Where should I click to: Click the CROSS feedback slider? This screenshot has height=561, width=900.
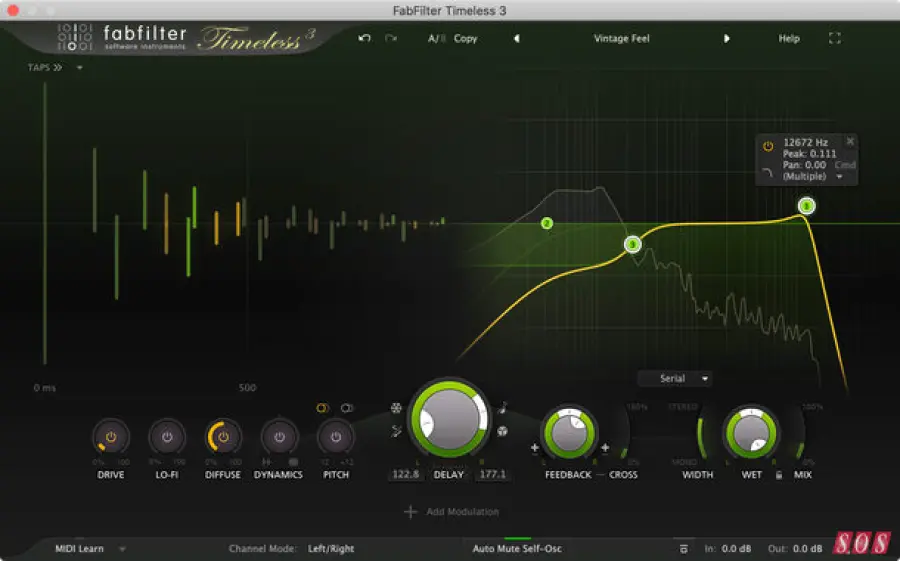[x=626, y=434]
